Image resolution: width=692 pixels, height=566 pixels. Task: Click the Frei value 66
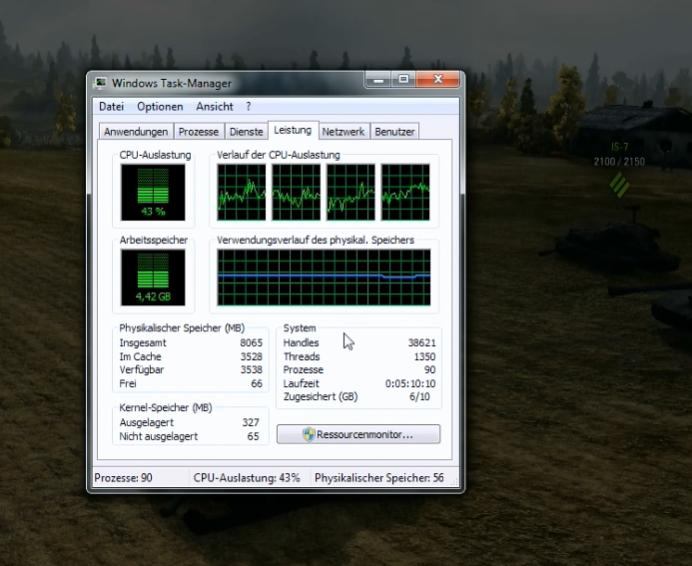[x=256, y=384]
